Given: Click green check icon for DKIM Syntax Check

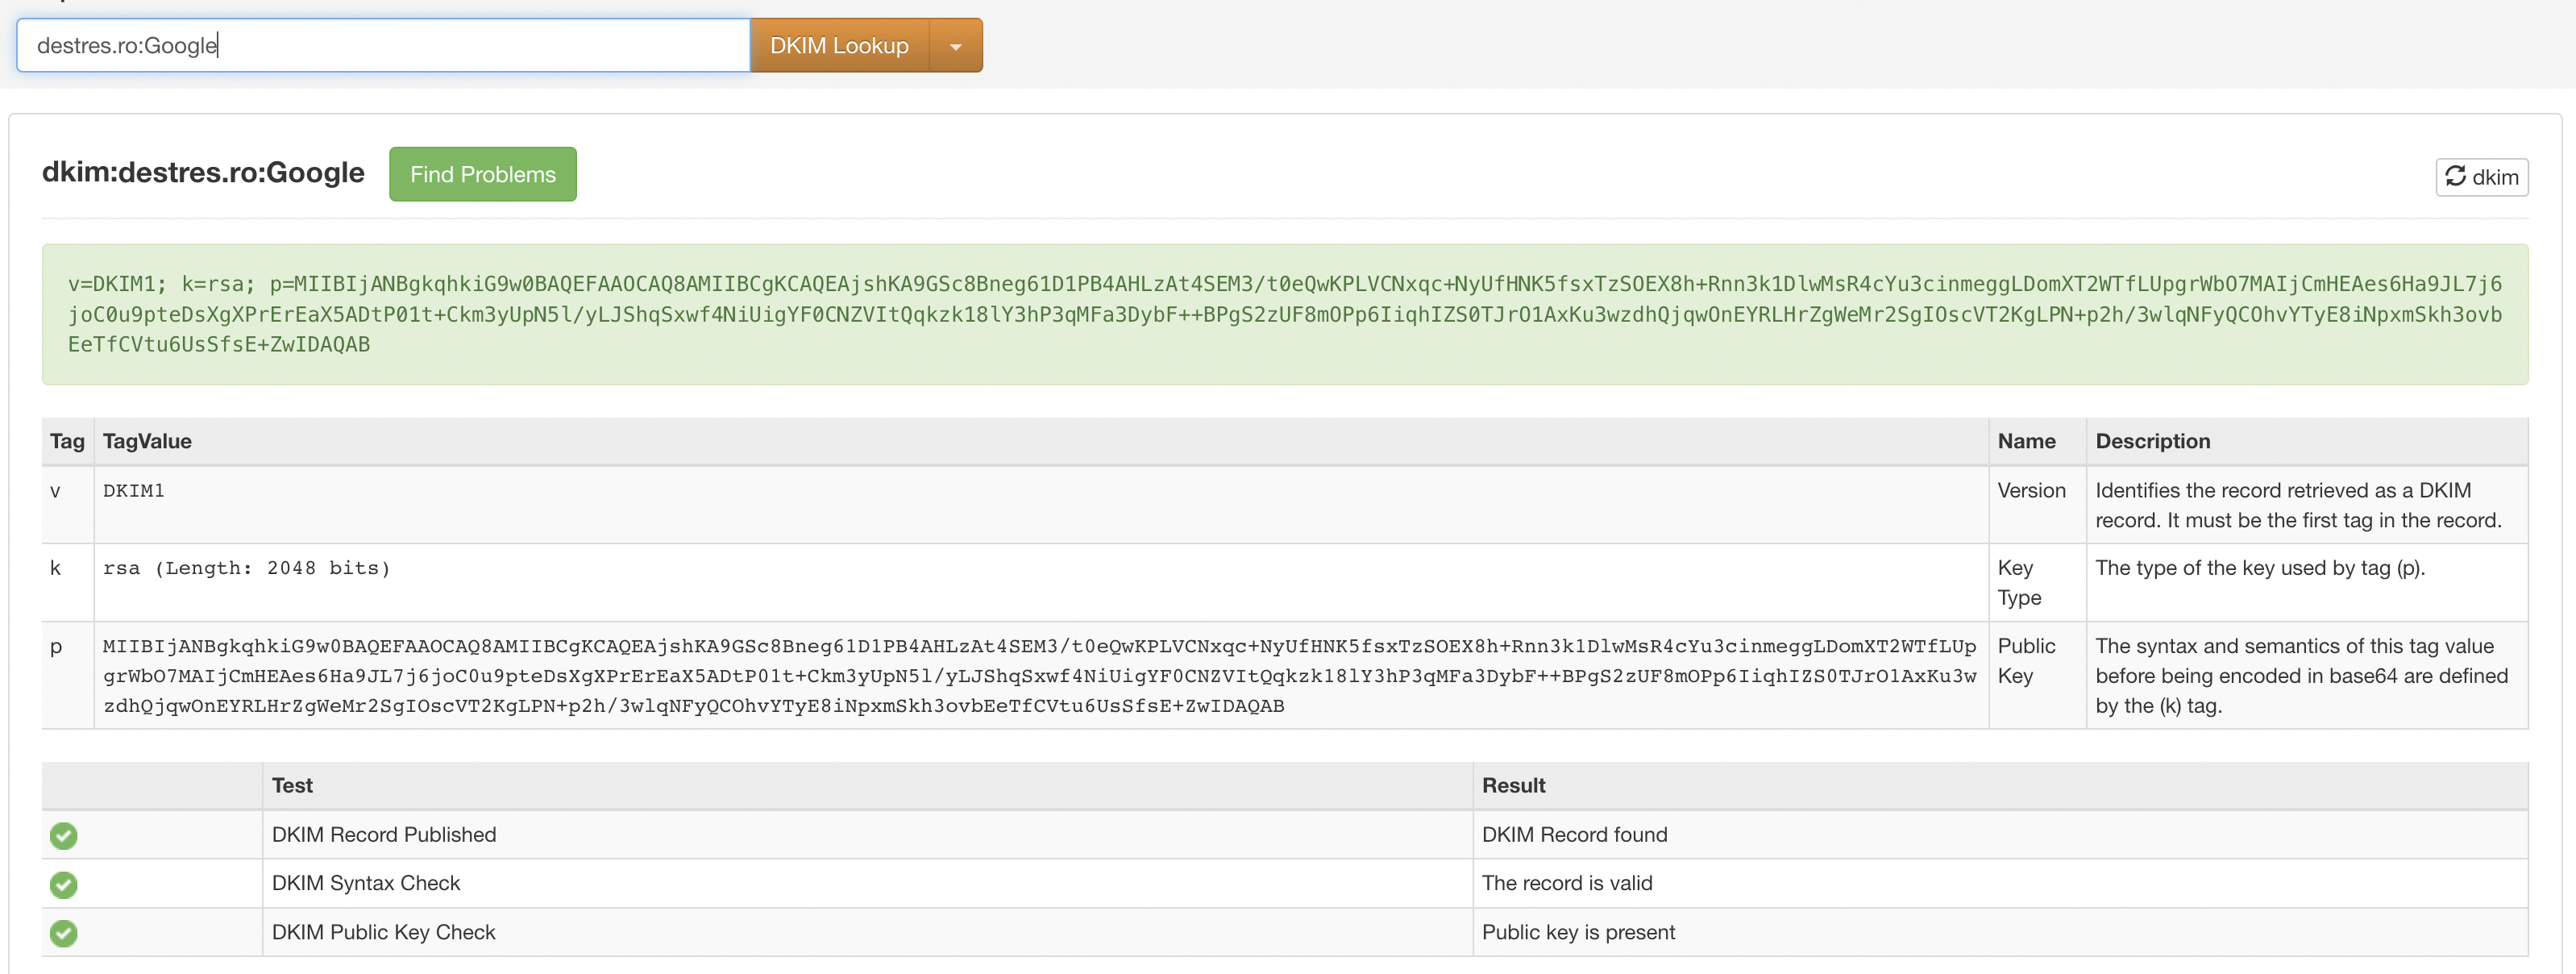Looking at the screenshot, I should [x=64, y=884].
